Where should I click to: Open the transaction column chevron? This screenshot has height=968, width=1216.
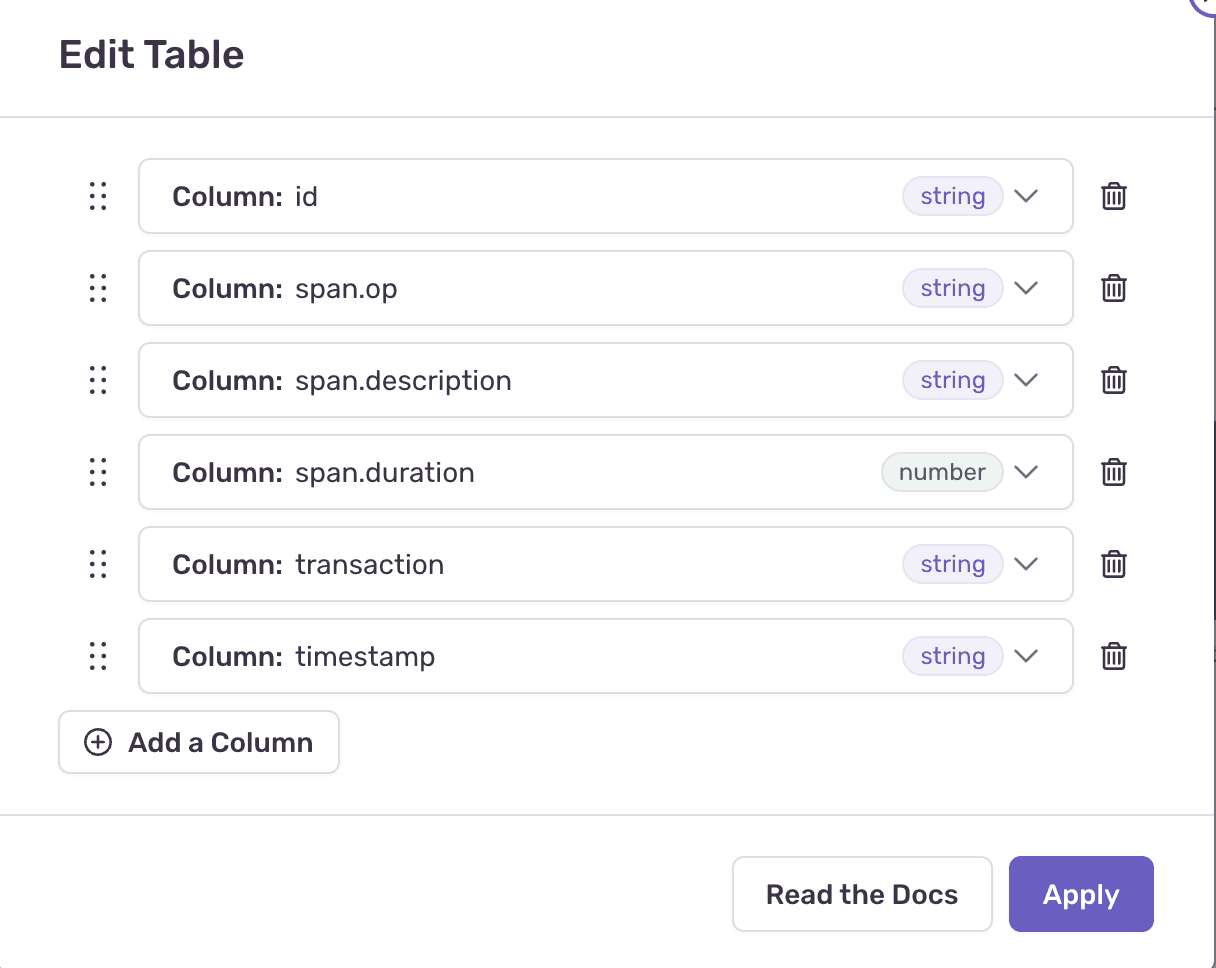point(1026,564)
